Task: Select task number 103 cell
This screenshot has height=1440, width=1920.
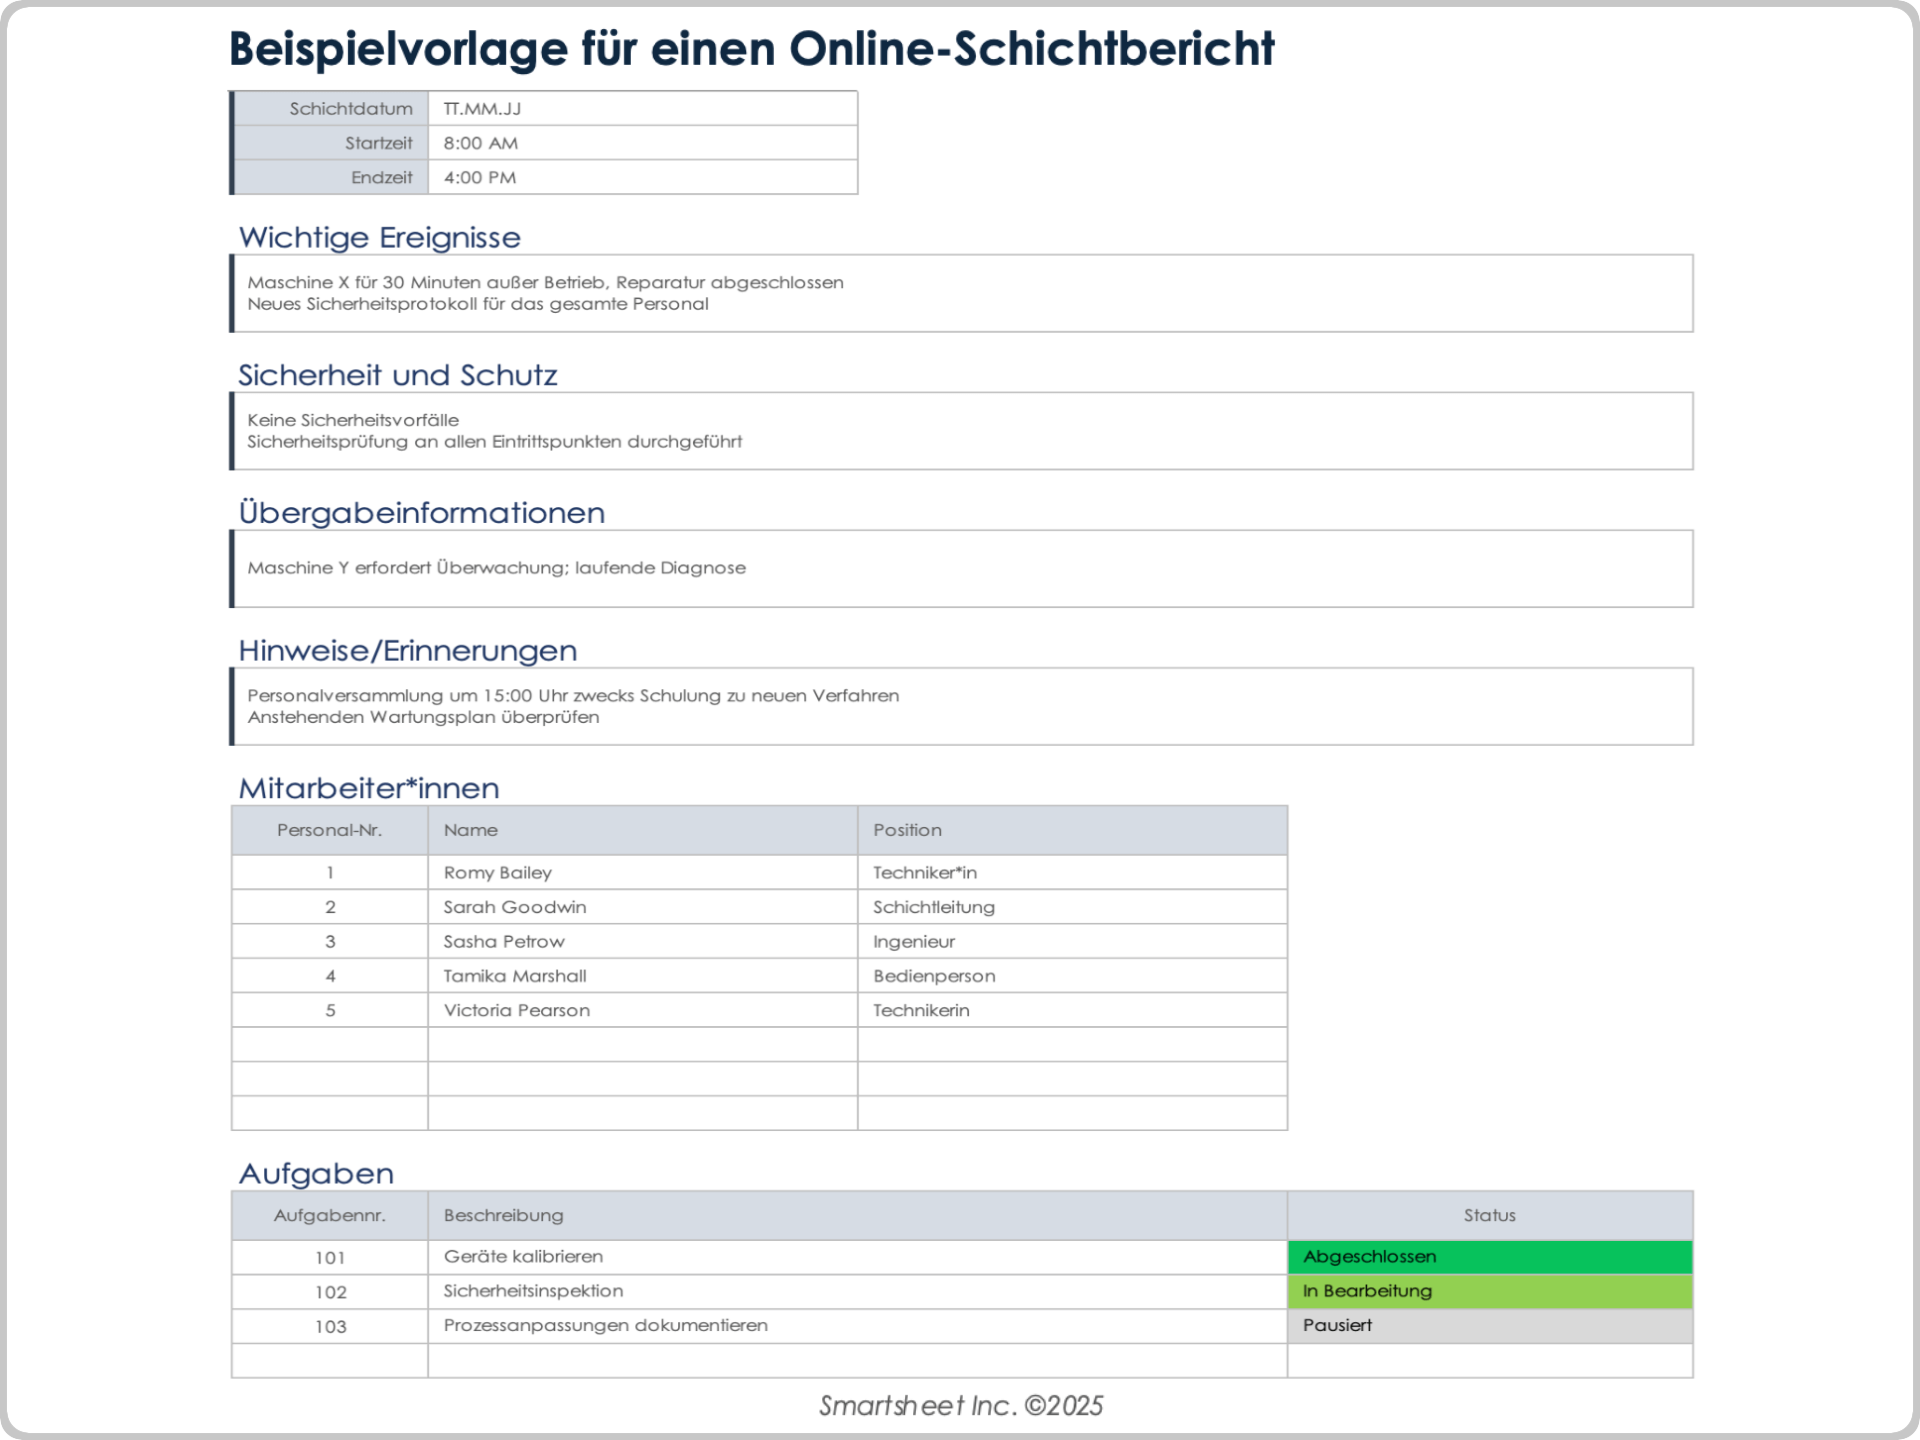Action: pyautogui.click(x=330, y=1326)
